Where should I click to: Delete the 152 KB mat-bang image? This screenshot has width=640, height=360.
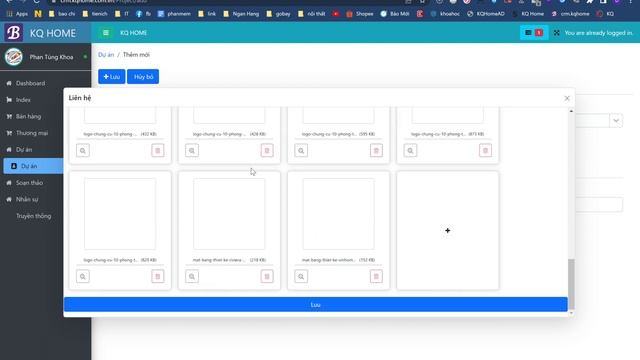pyautogui.click(x=376, y=276)
